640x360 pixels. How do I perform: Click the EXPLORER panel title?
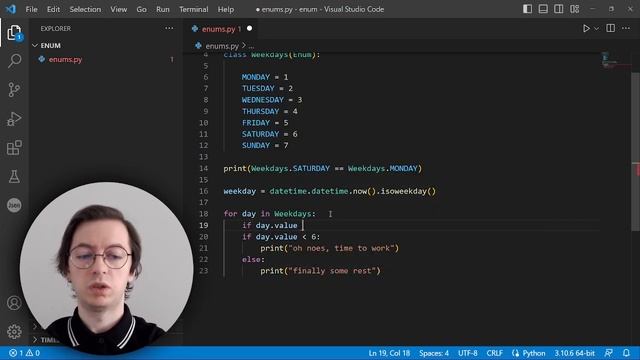click(56, 29)
